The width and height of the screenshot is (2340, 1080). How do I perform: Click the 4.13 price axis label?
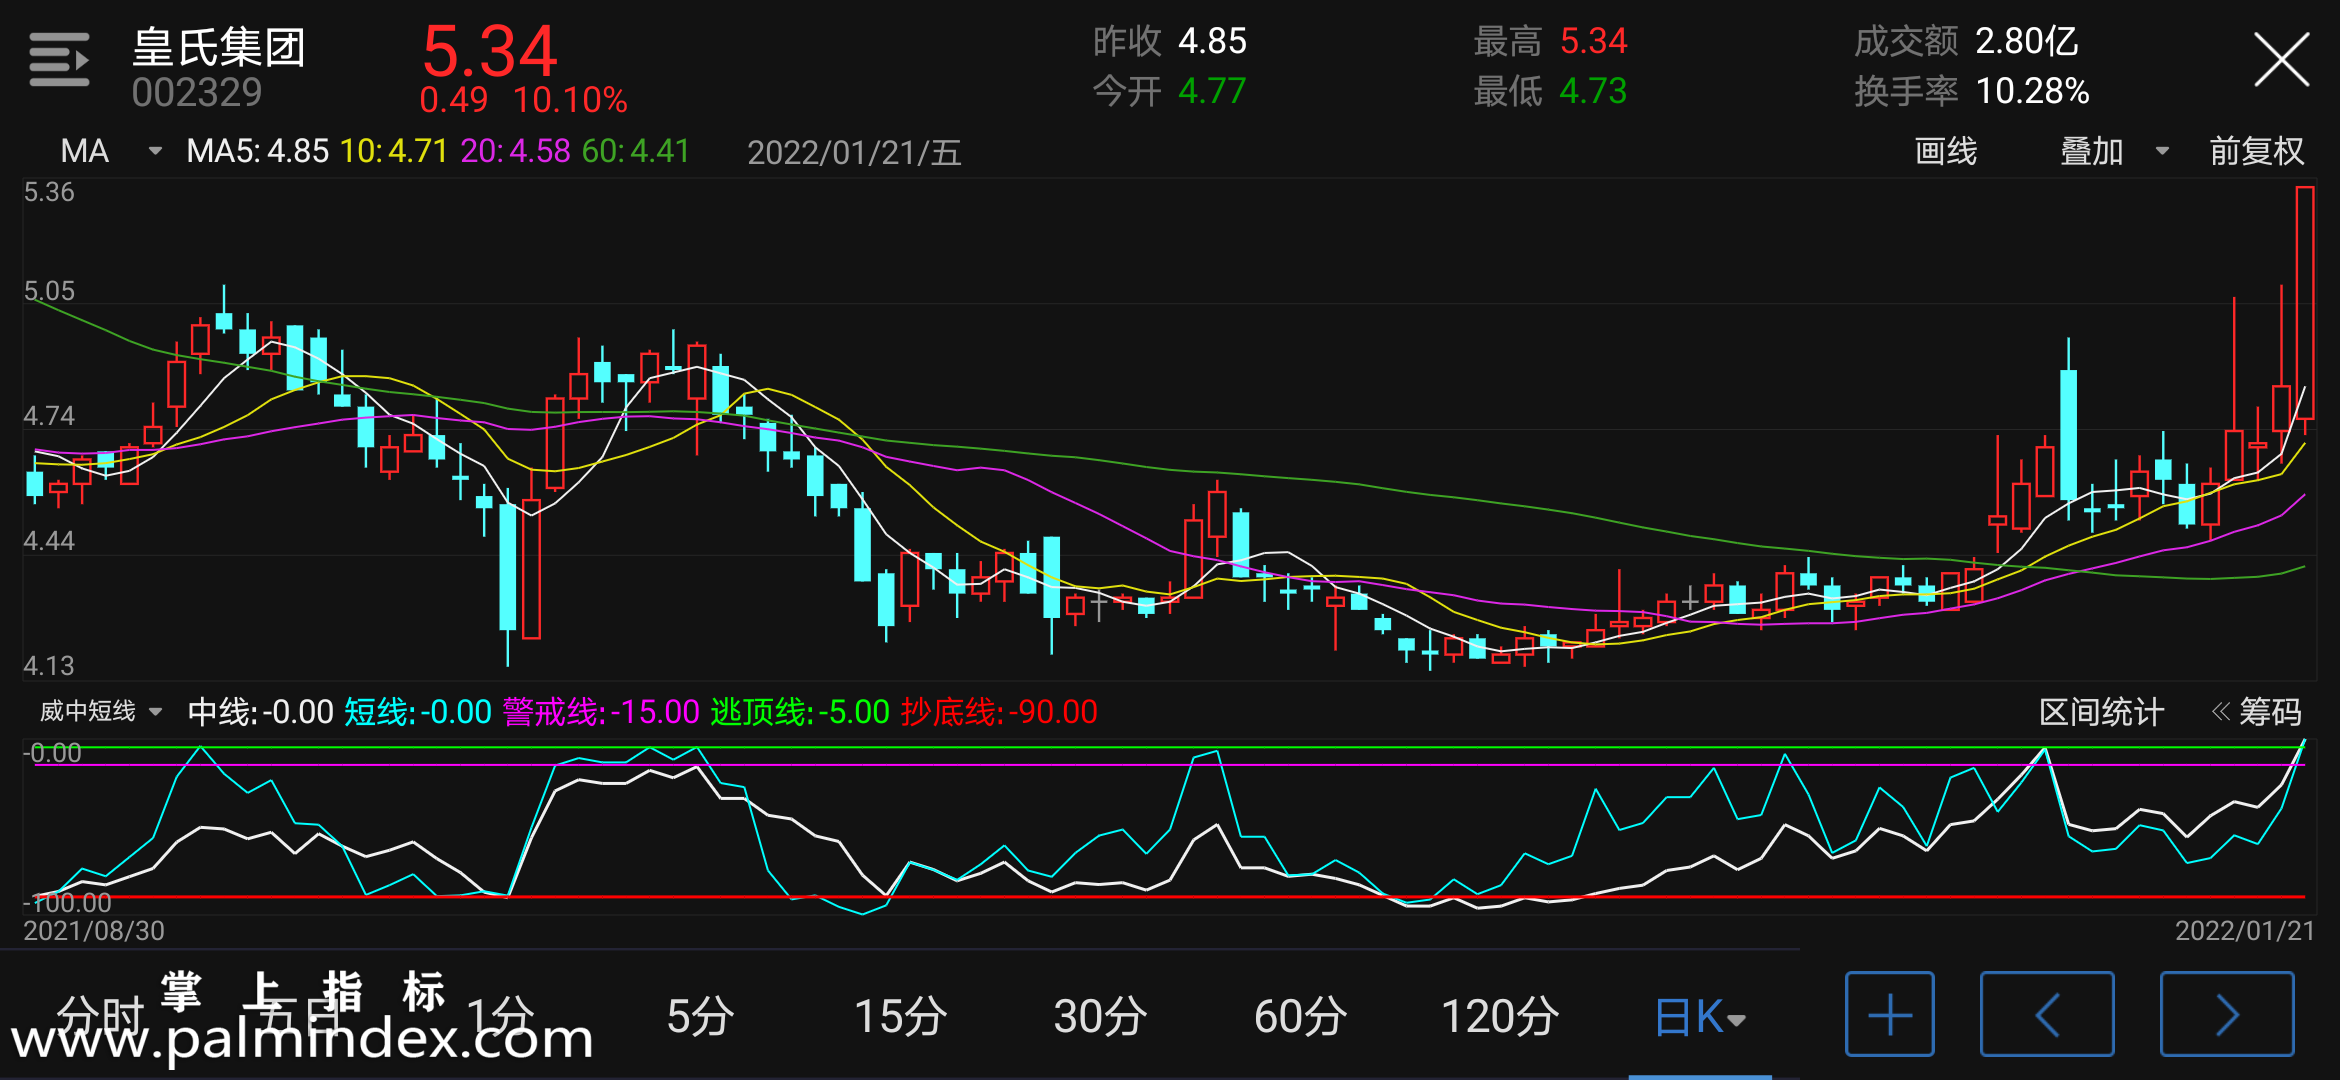click(49, 666)
